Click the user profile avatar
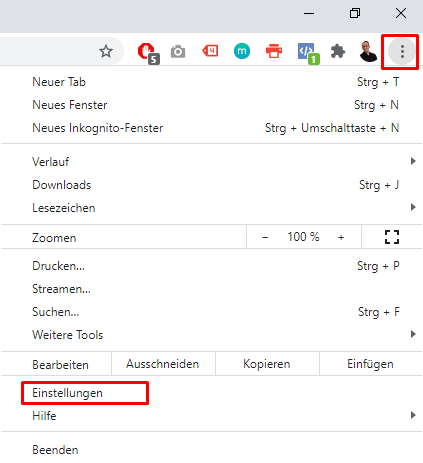The image size is (423, 463). (x=368, y=51)
